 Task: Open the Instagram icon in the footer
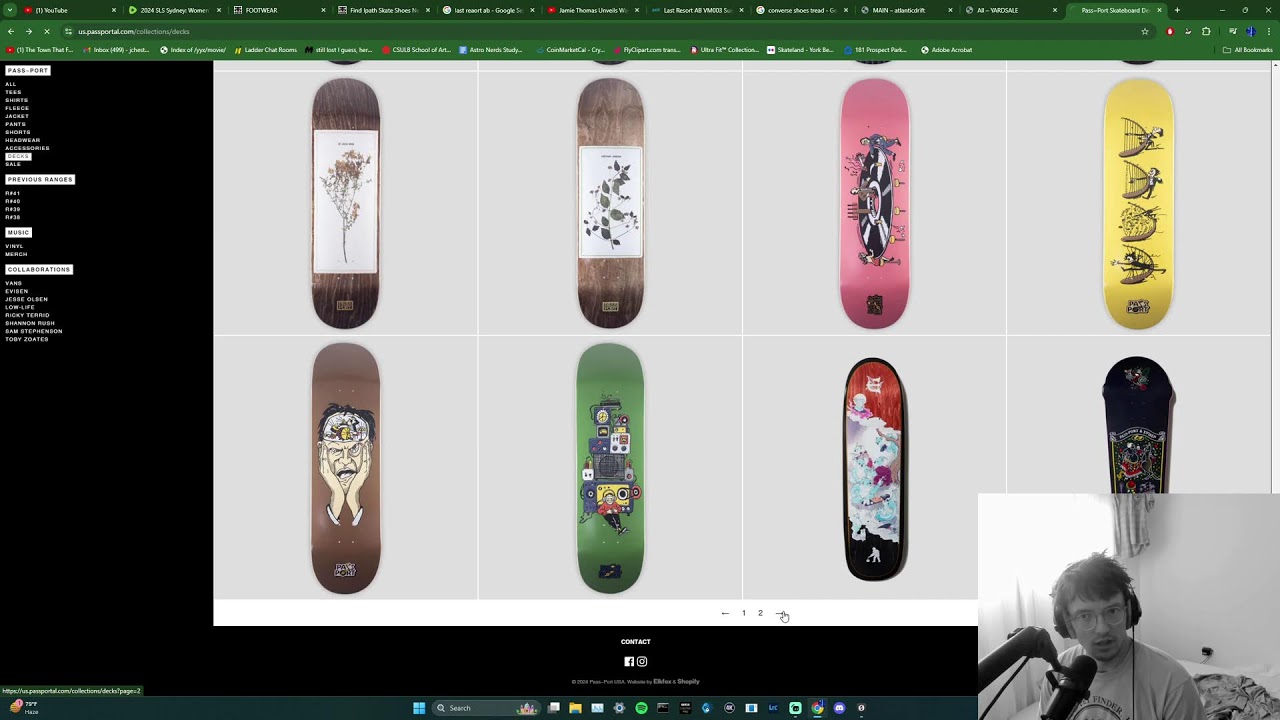coord(642,661)
